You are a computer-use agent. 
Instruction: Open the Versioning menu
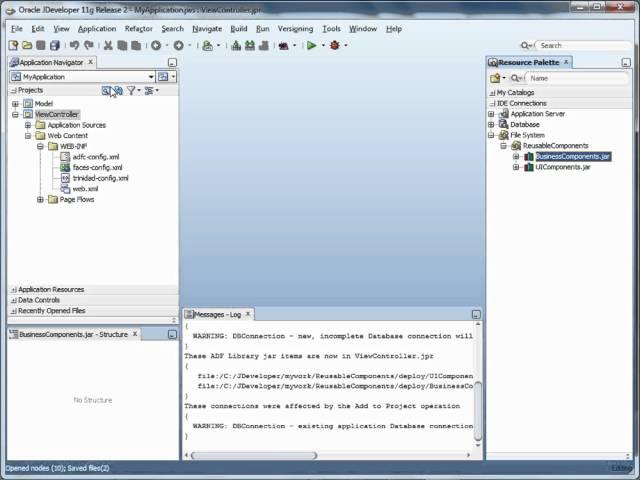[x=295, y=29]
